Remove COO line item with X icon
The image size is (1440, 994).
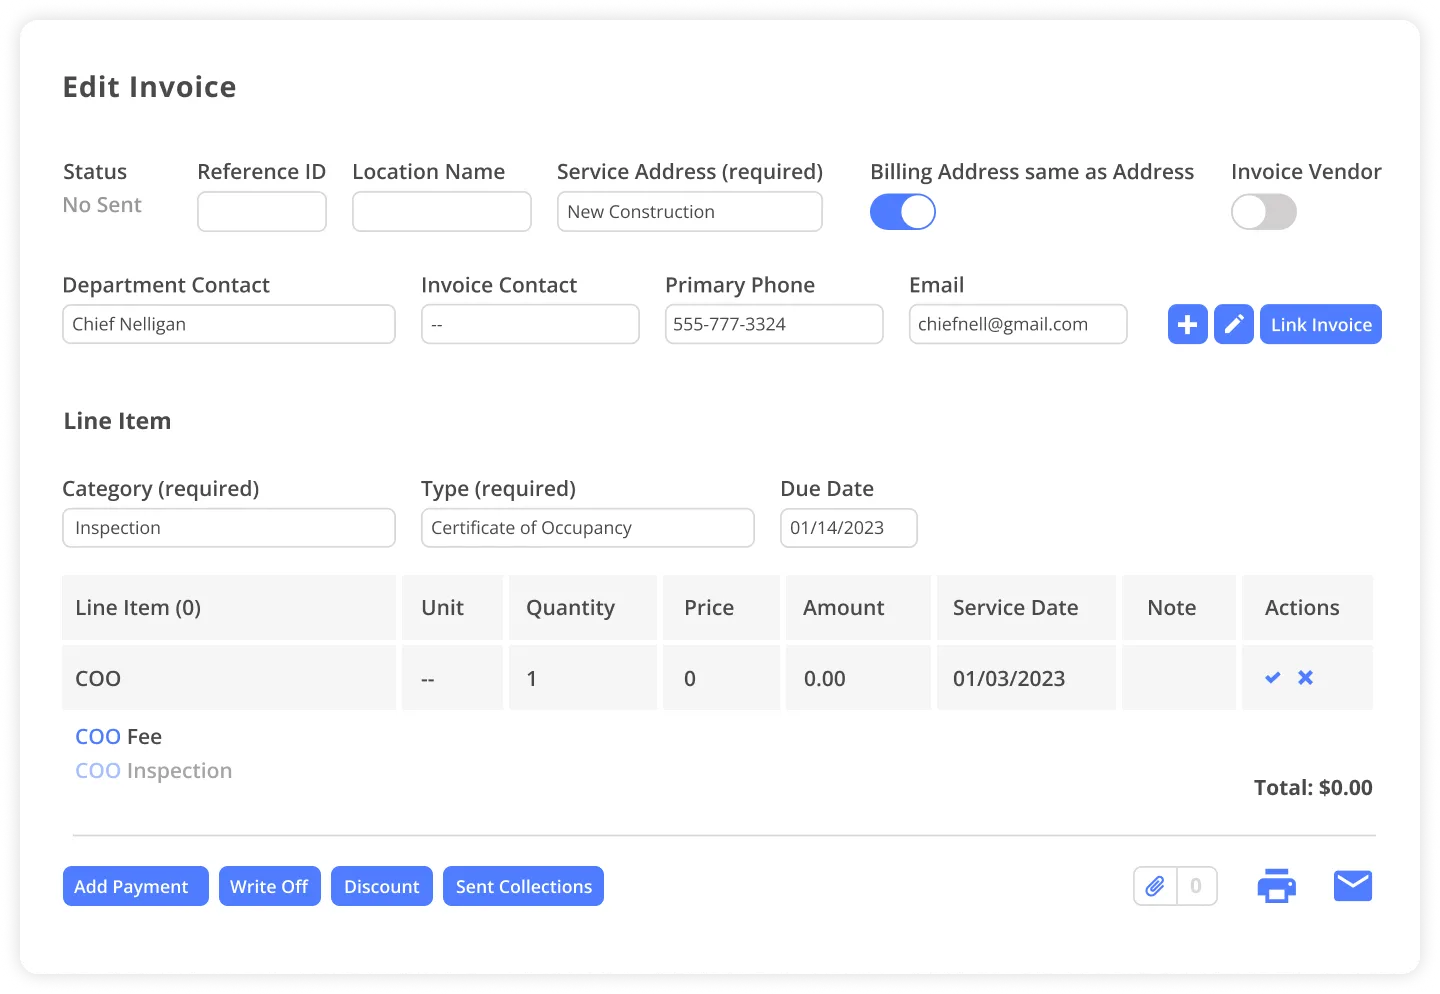point(1306,678)
